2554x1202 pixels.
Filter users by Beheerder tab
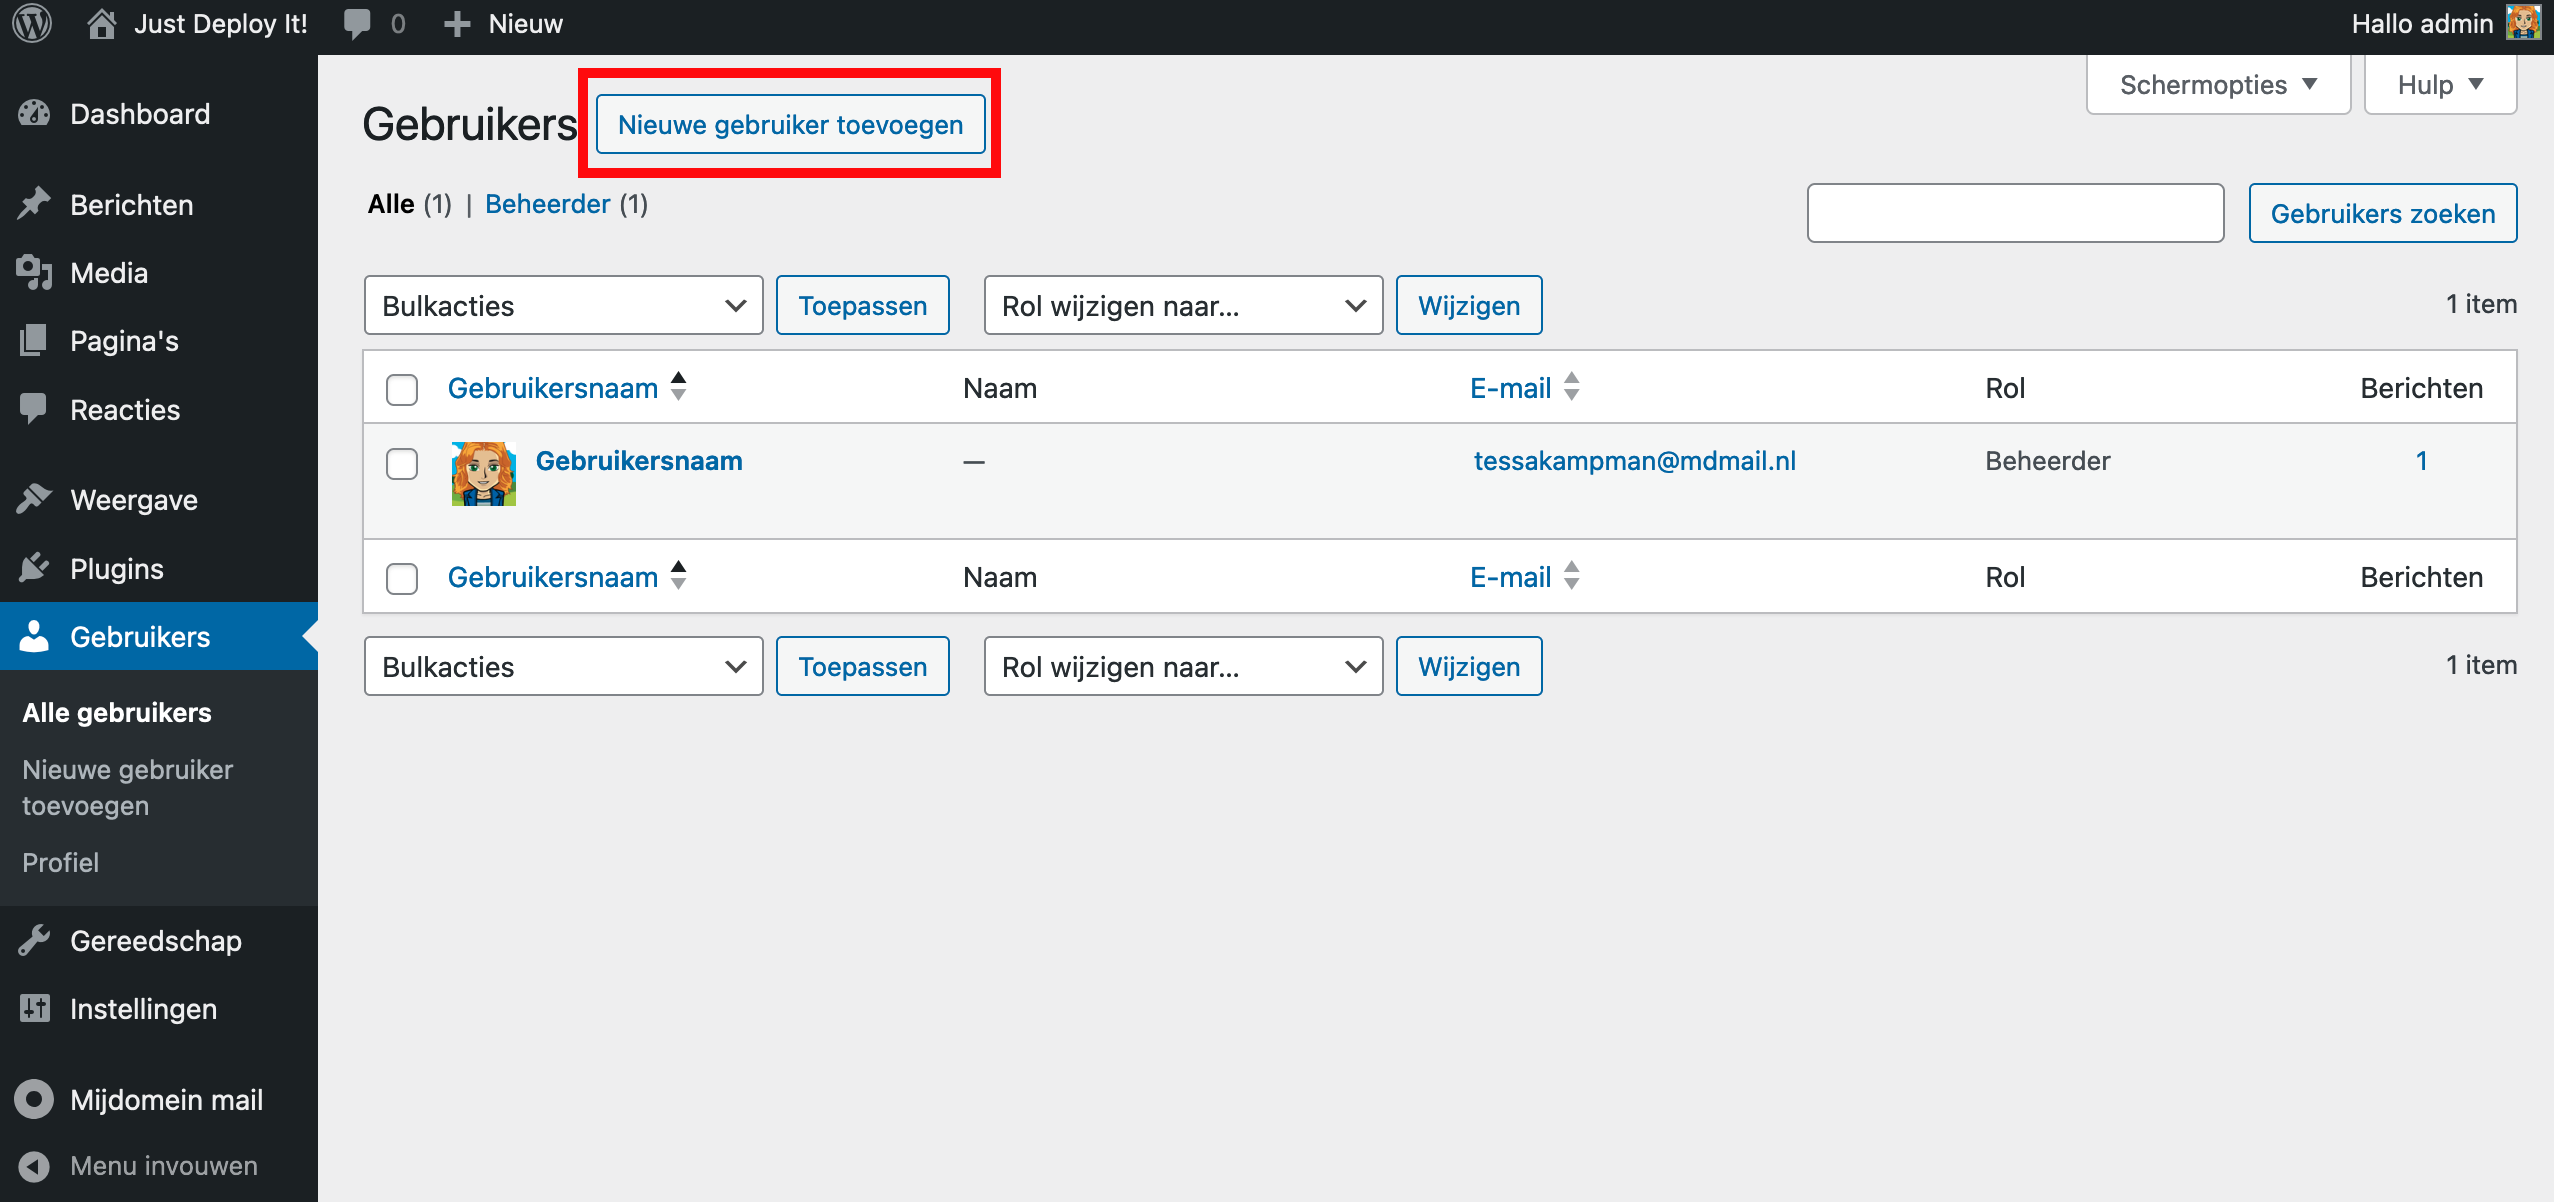(x=547, y=204)
